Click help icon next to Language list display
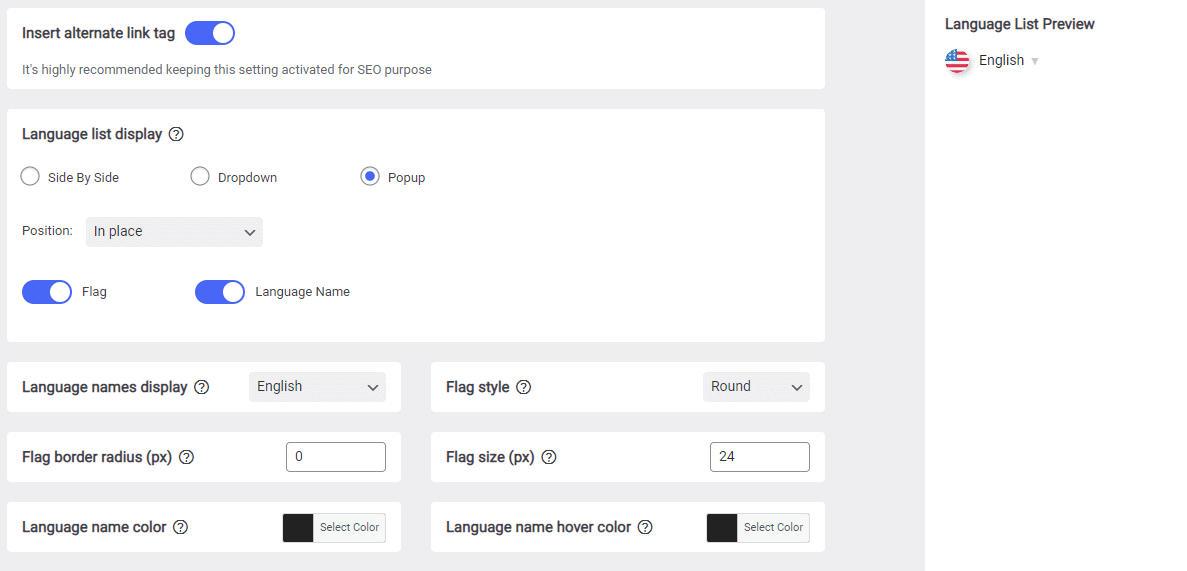 (176, 134)
